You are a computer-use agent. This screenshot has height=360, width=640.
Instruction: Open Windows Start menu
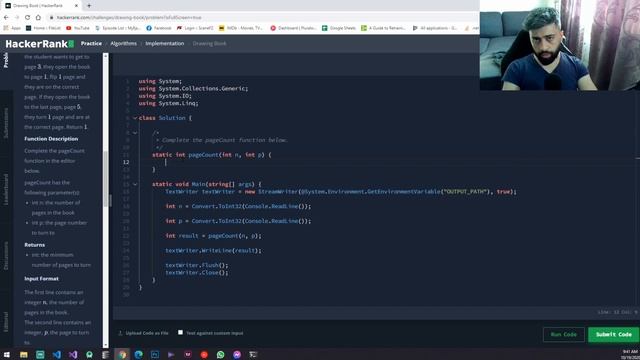(x=7, y=355)
